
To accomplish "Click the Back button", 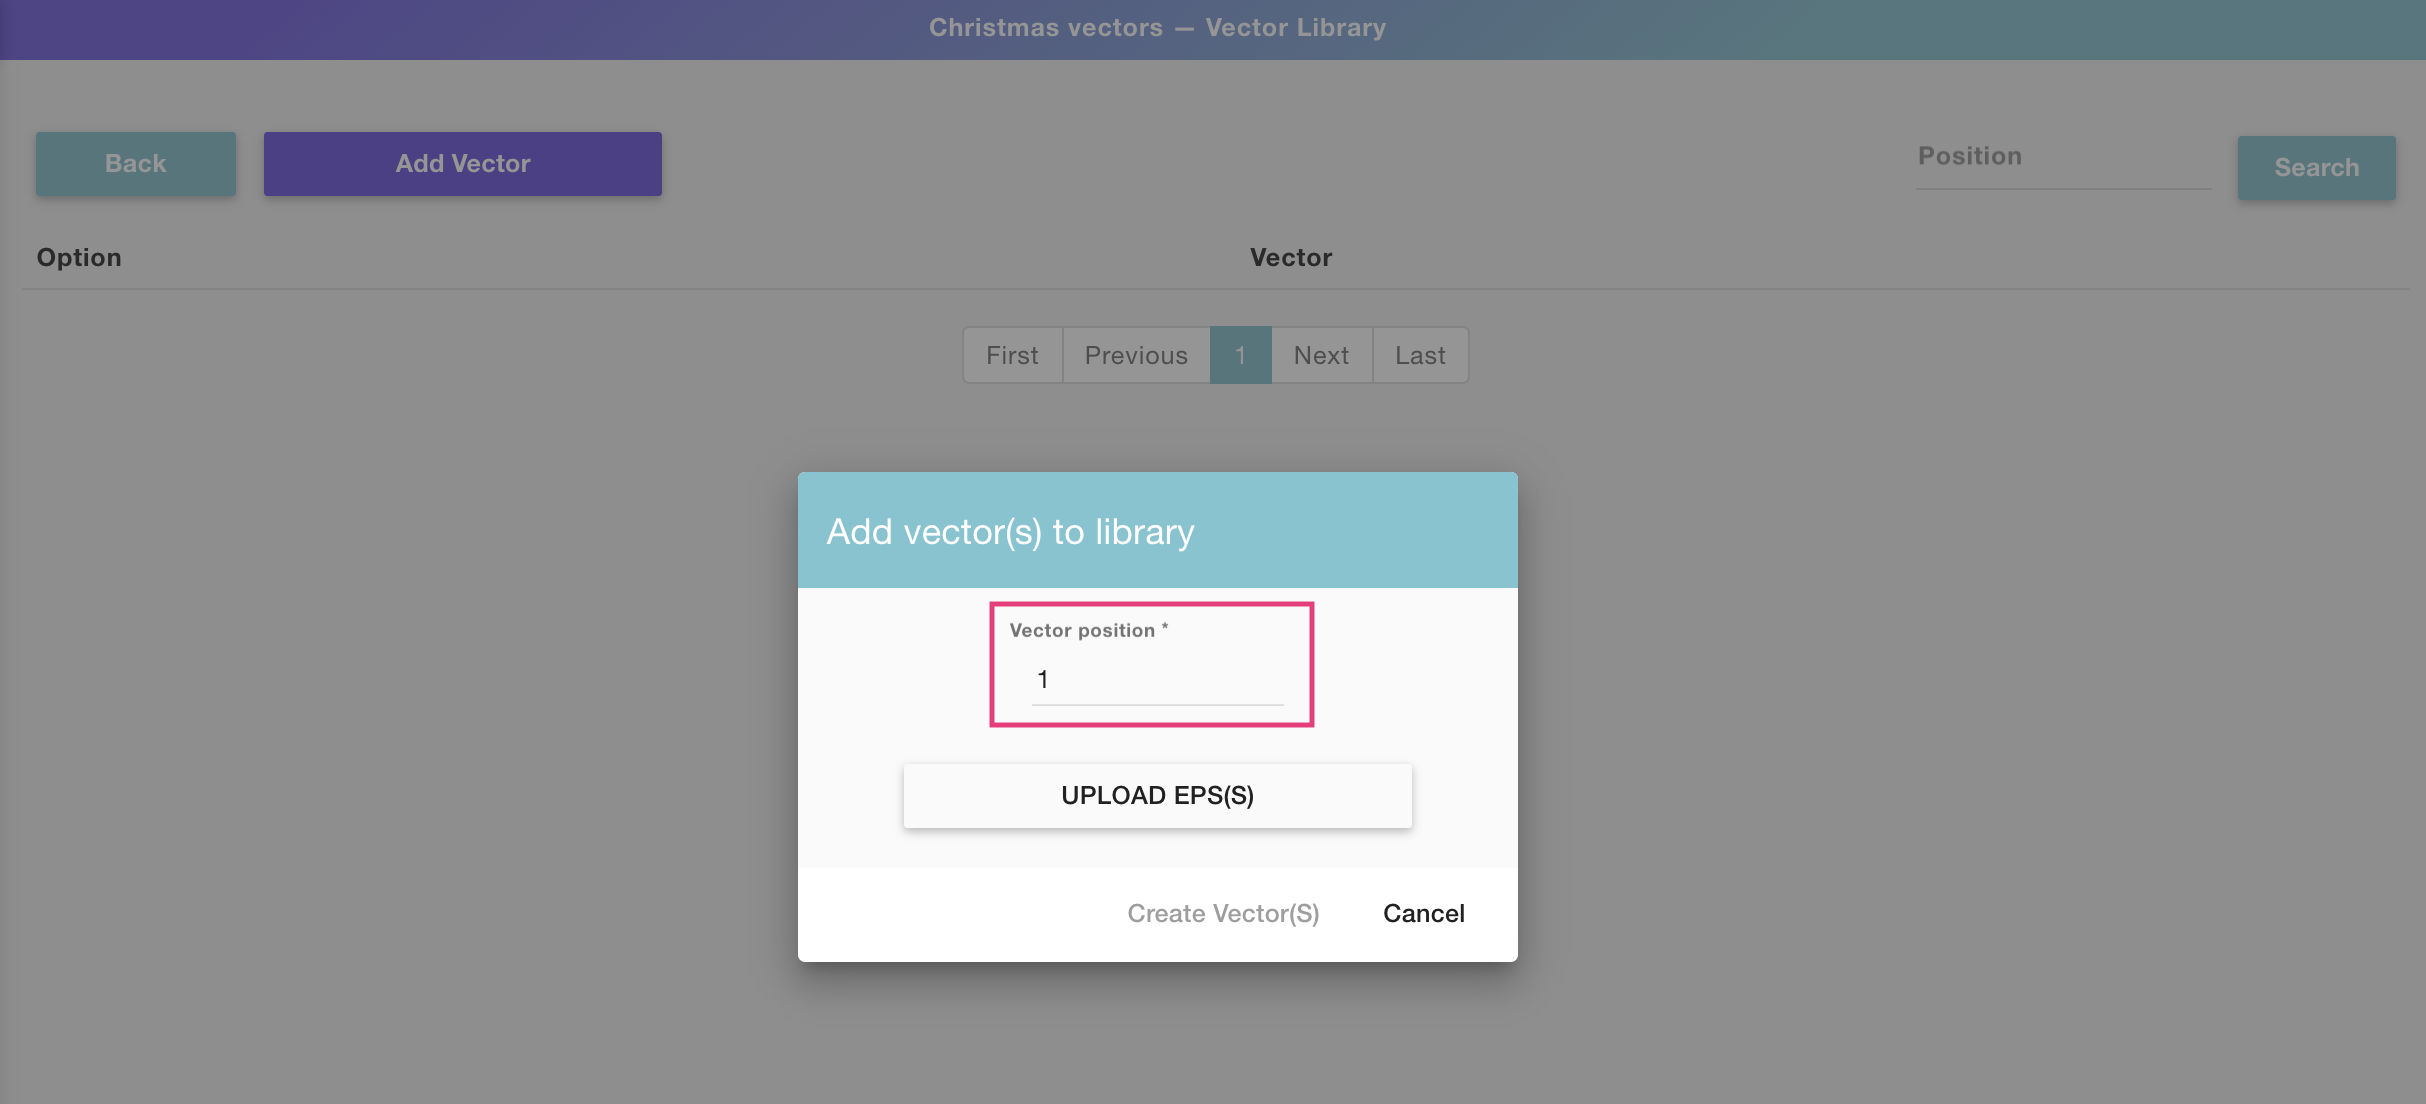I will 136,164.
